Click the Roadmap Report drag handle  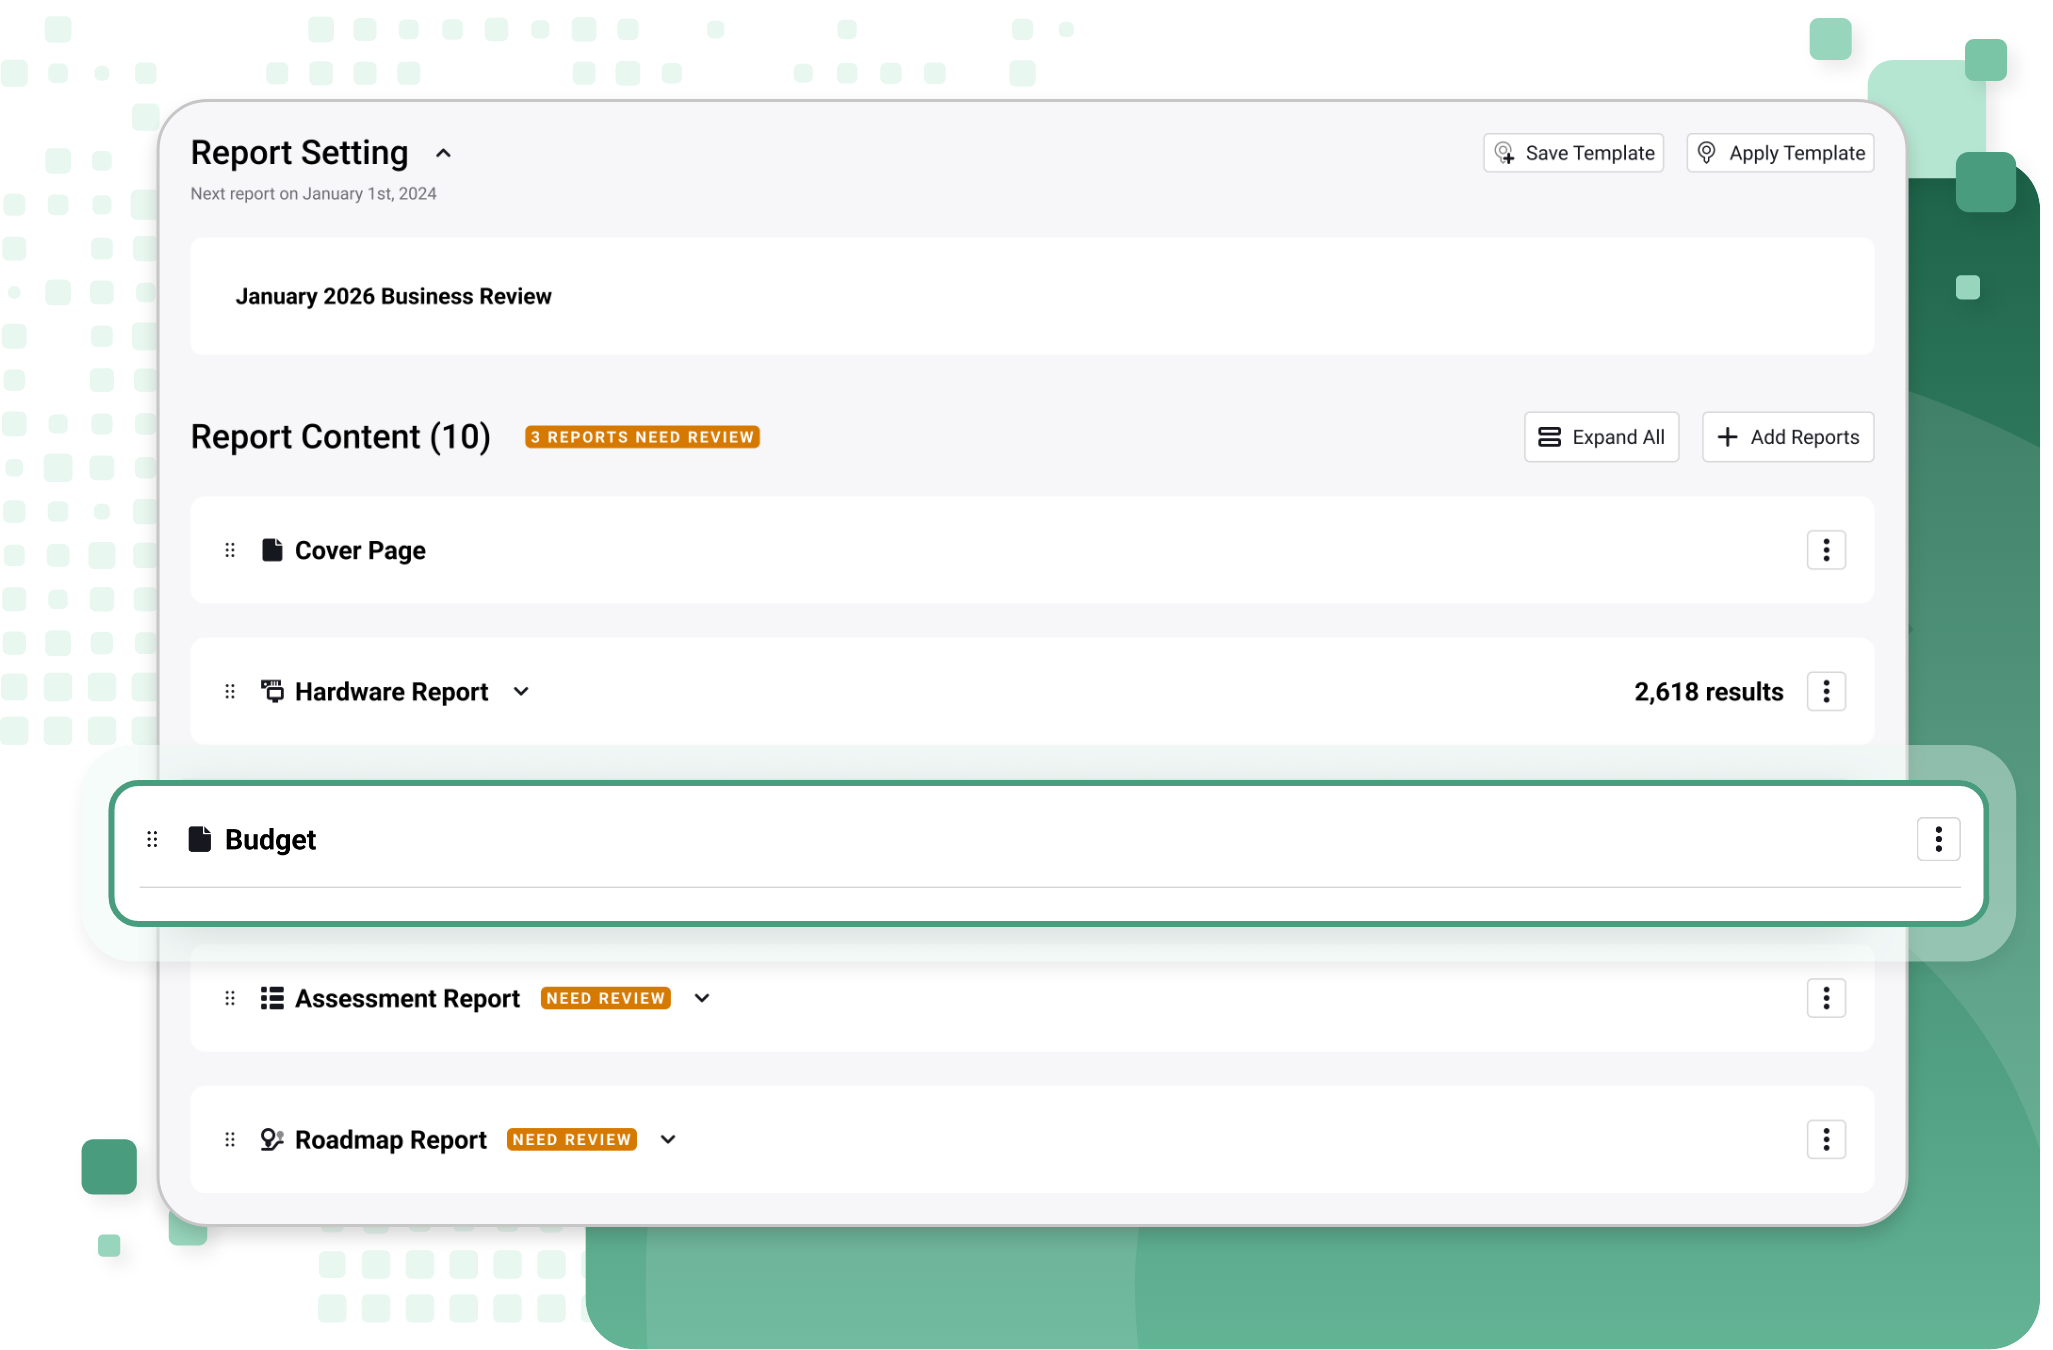230,1139
